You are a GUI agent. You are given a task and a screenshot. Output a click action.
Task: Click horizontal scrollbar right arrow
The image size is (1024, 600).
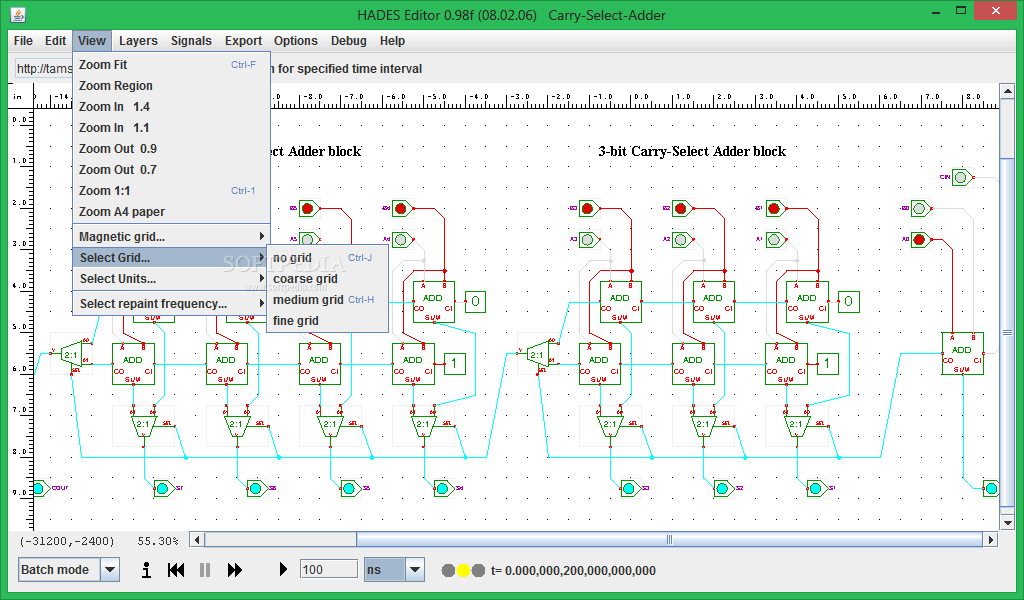991,539
